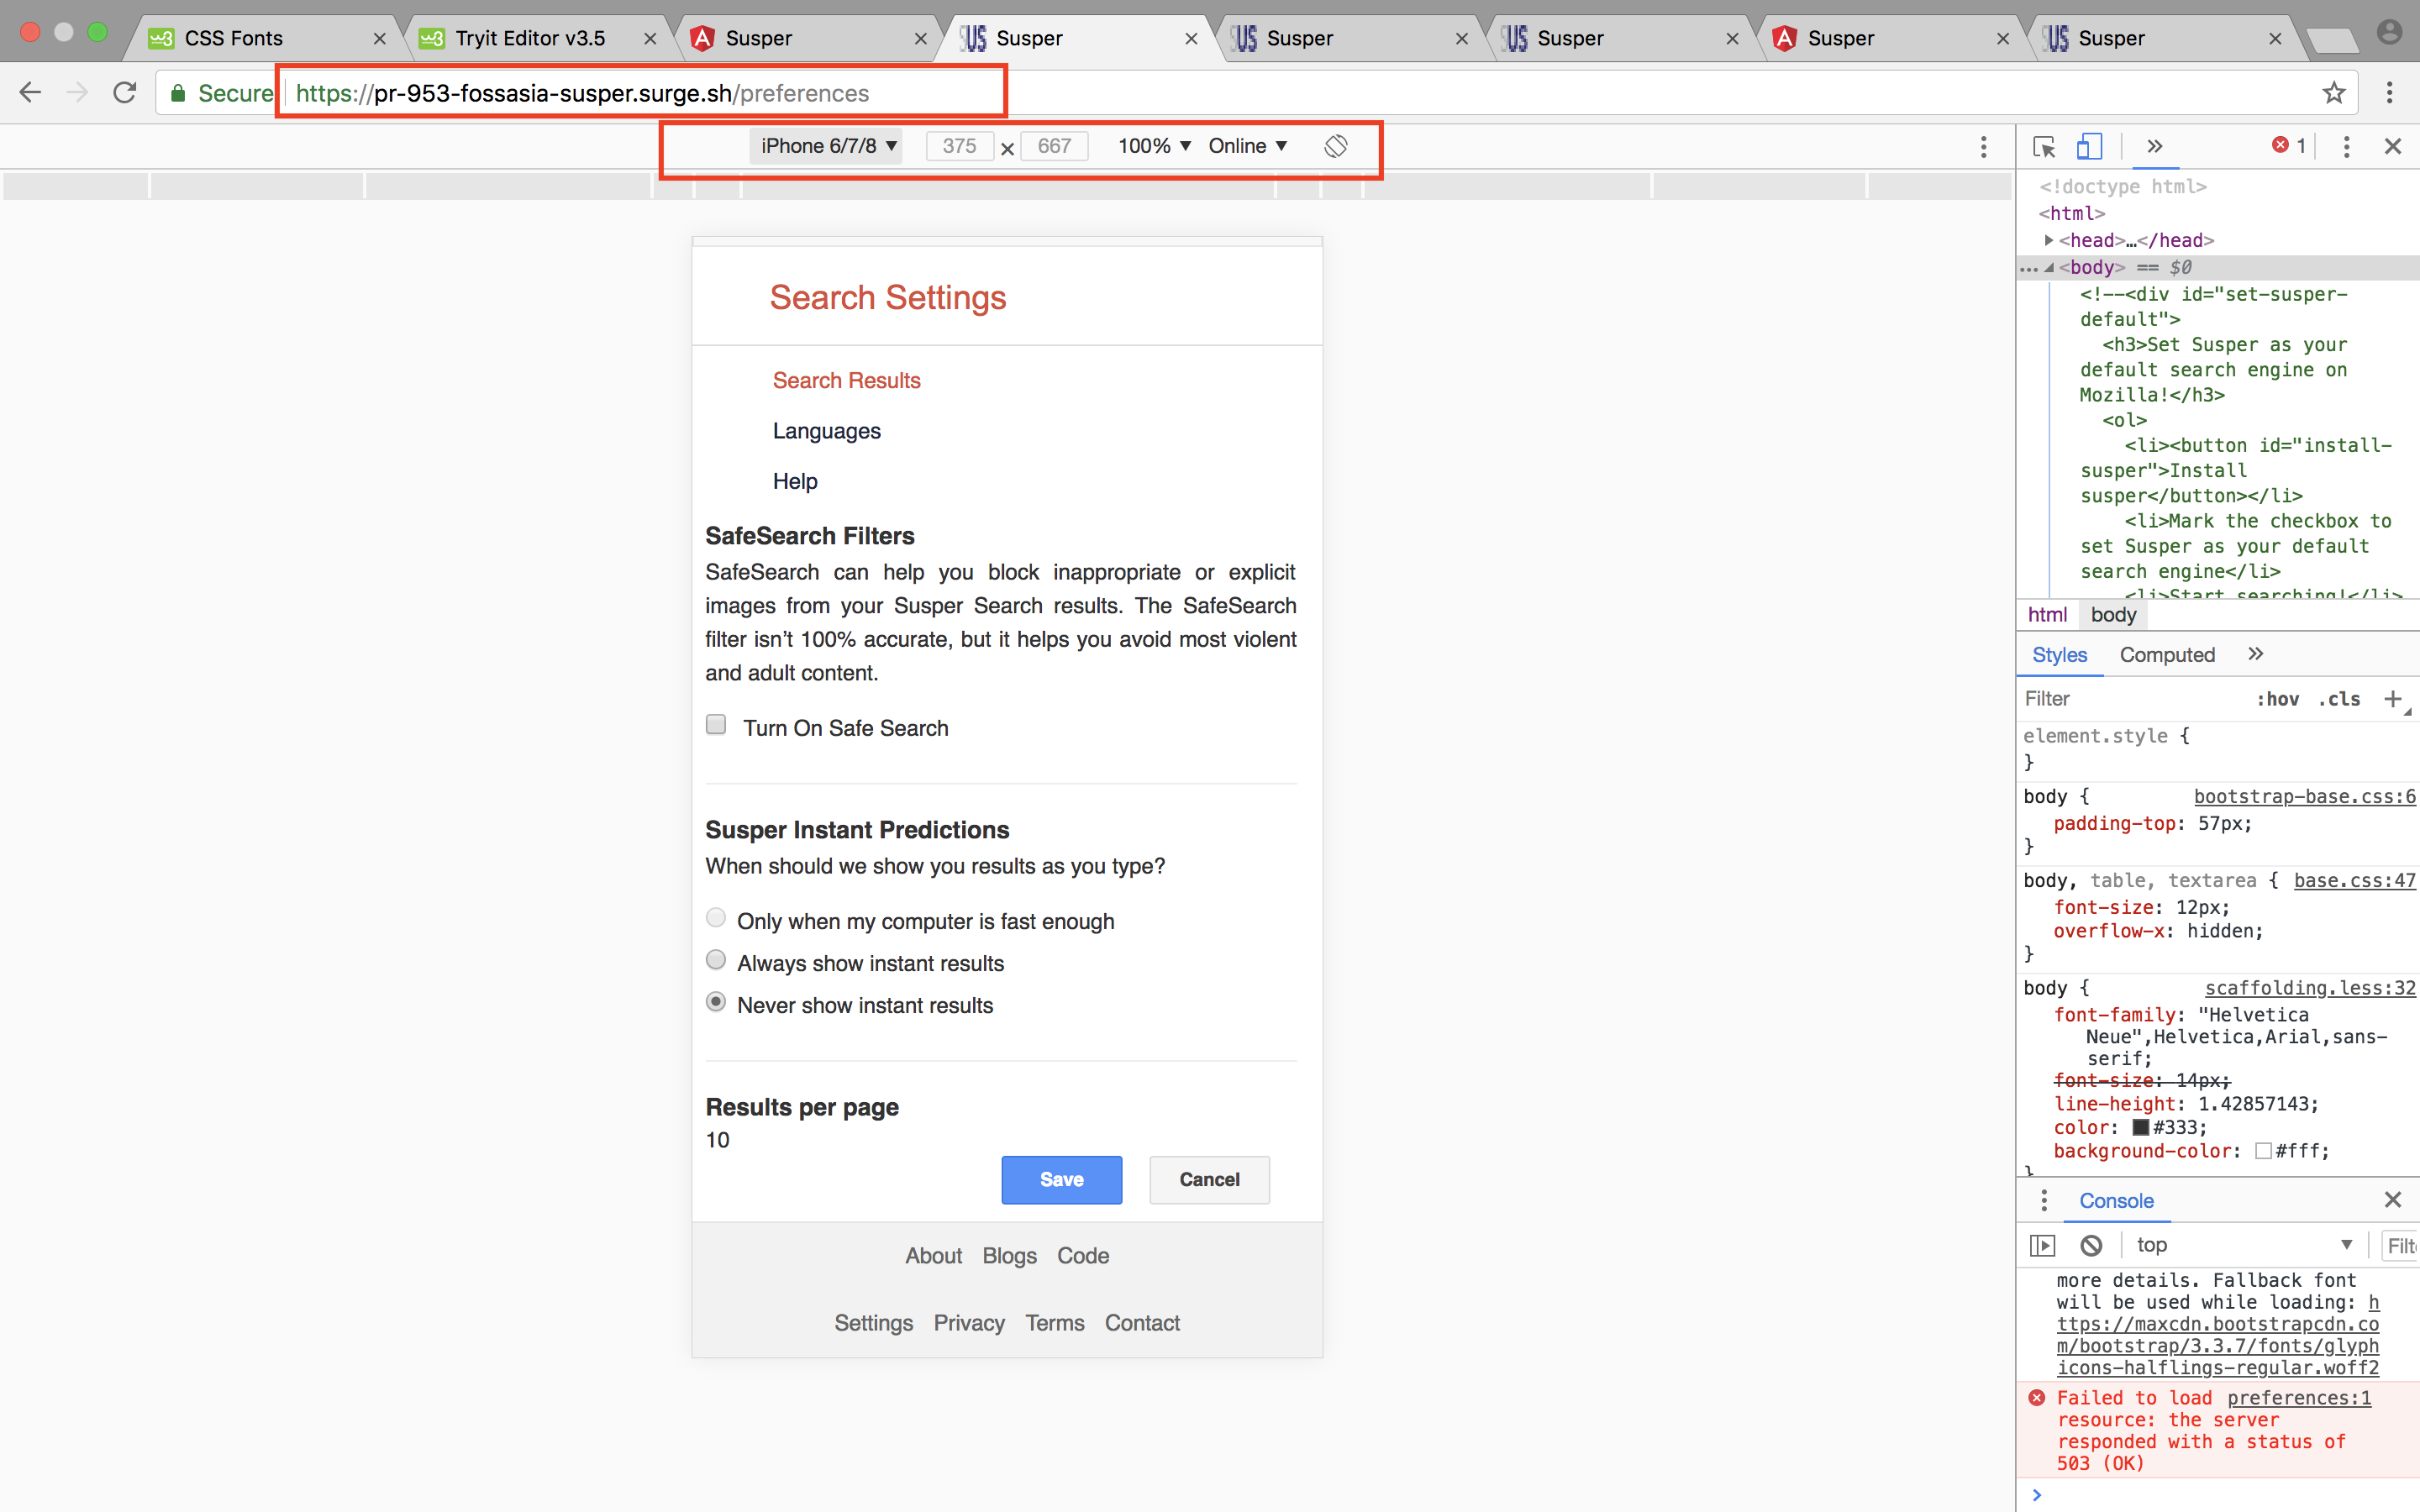Edit the device width field 375
Image resolution: width=2420 pixels, height=1512 pixels.
click(959, 146)
